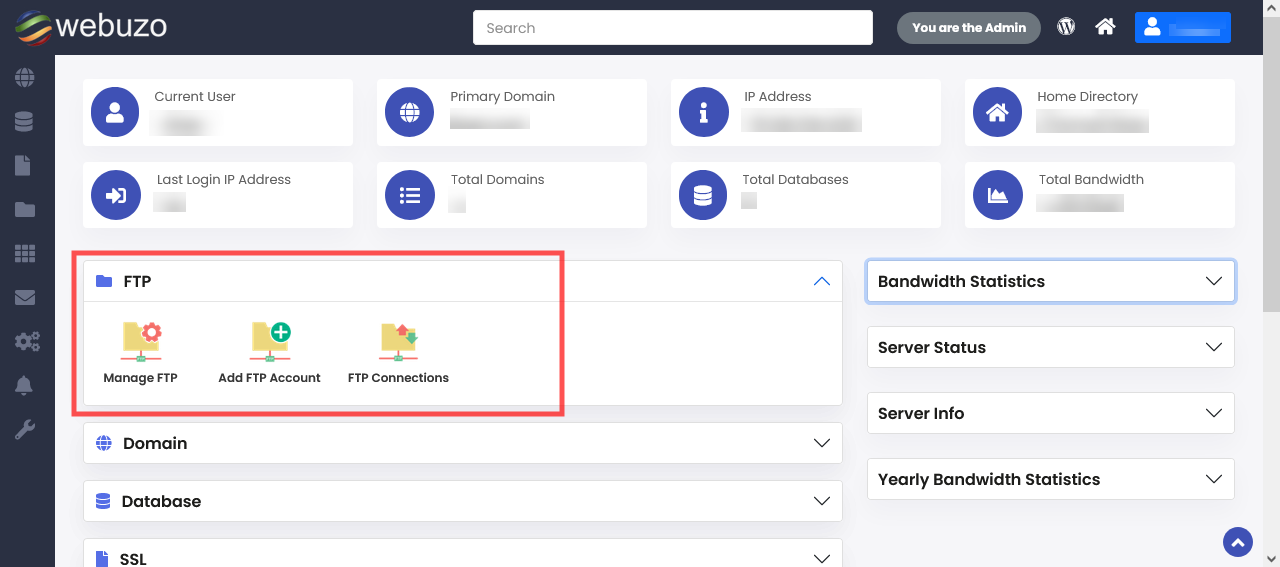Open the bell notifications icon in sidebar
The image size is (1280, 567).
(x=25, y=386)
